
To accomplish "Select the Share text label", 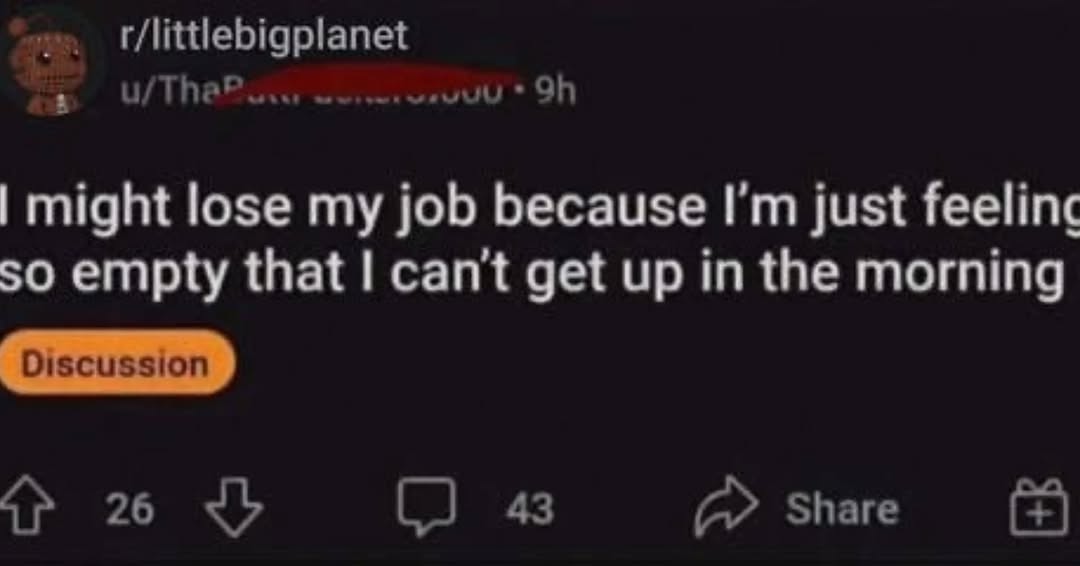I will point(842,509).
